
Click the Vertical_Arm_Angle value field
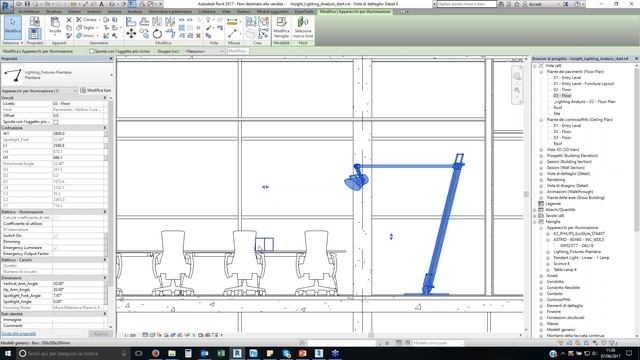(x=78, y=284)
